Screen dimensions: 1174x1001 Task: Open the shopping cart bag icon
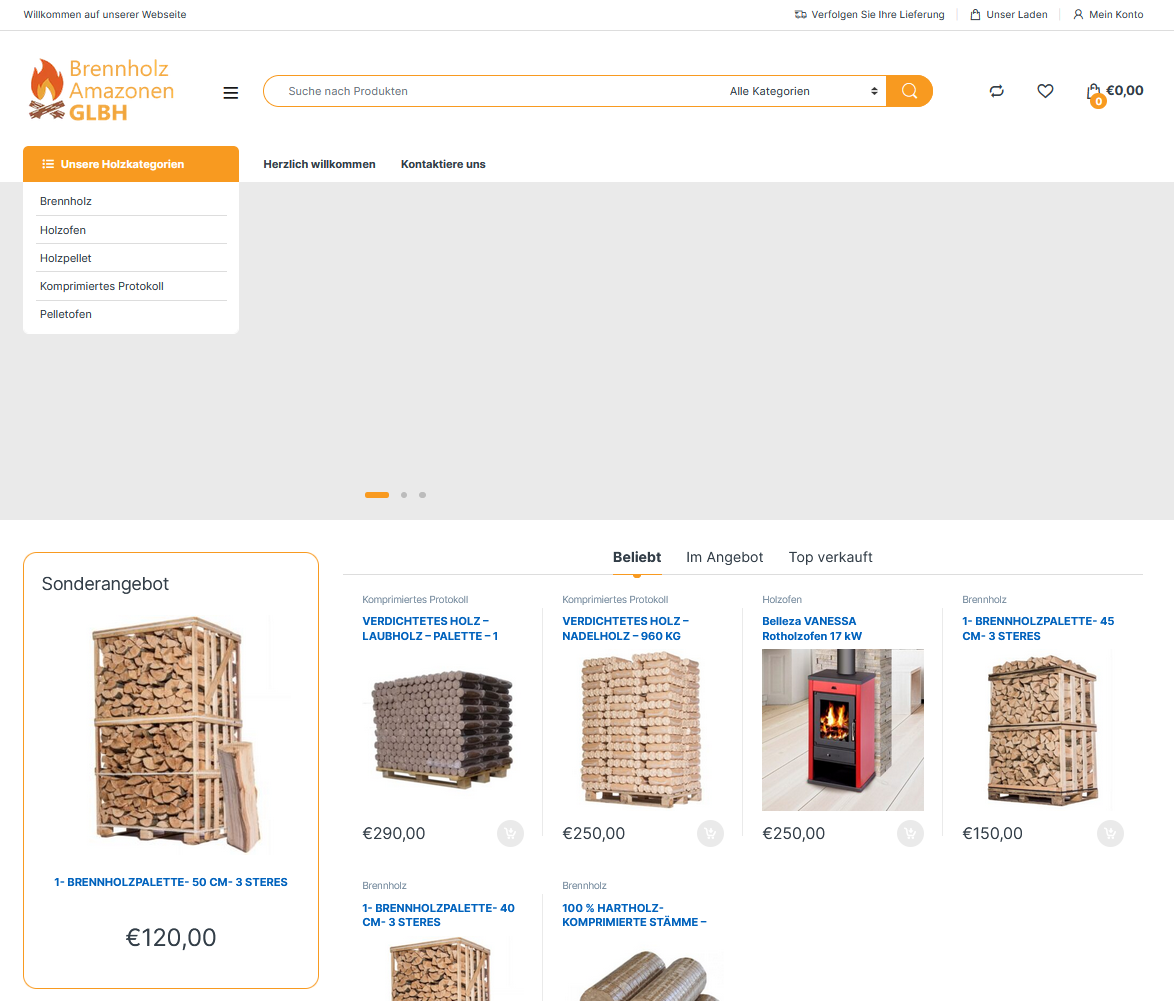point(1094,93)
